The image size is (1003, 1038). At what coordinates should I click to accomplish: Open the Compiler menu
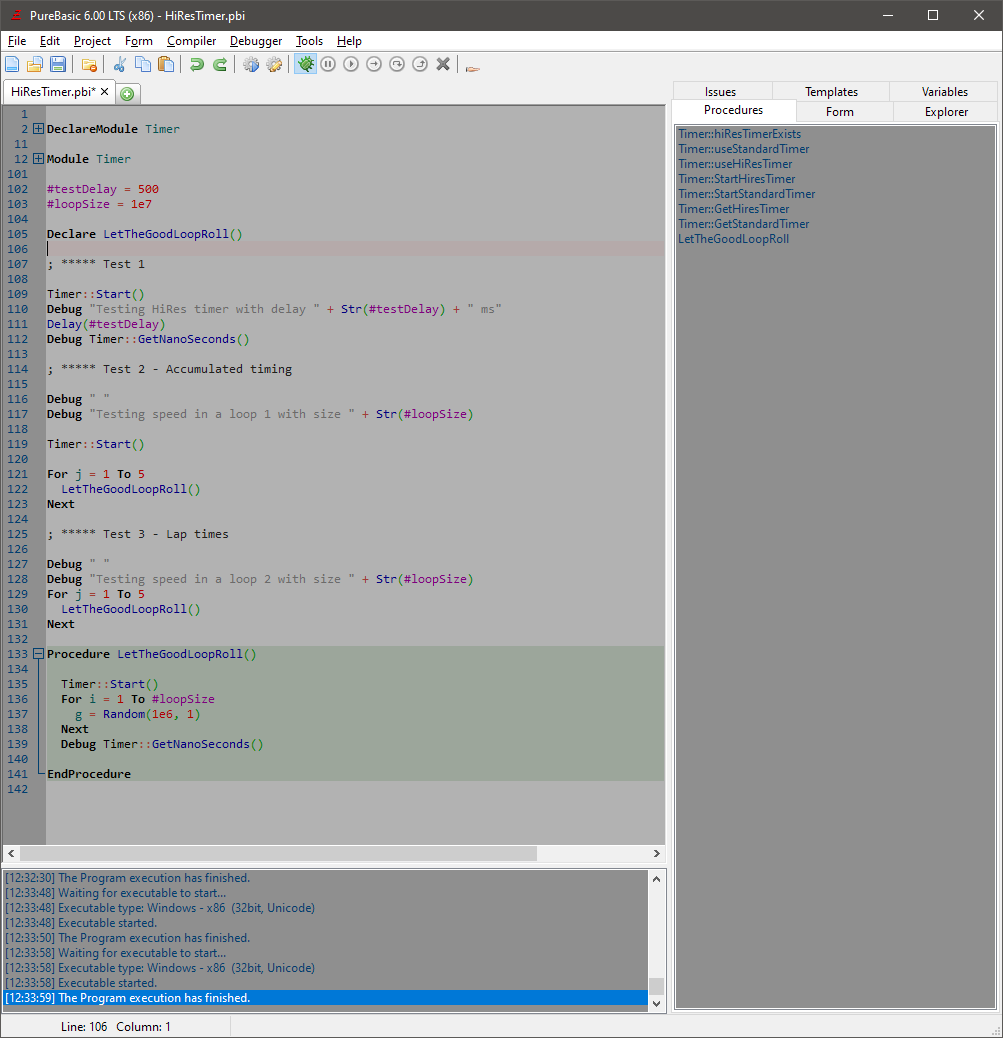(x=191, y=41)
